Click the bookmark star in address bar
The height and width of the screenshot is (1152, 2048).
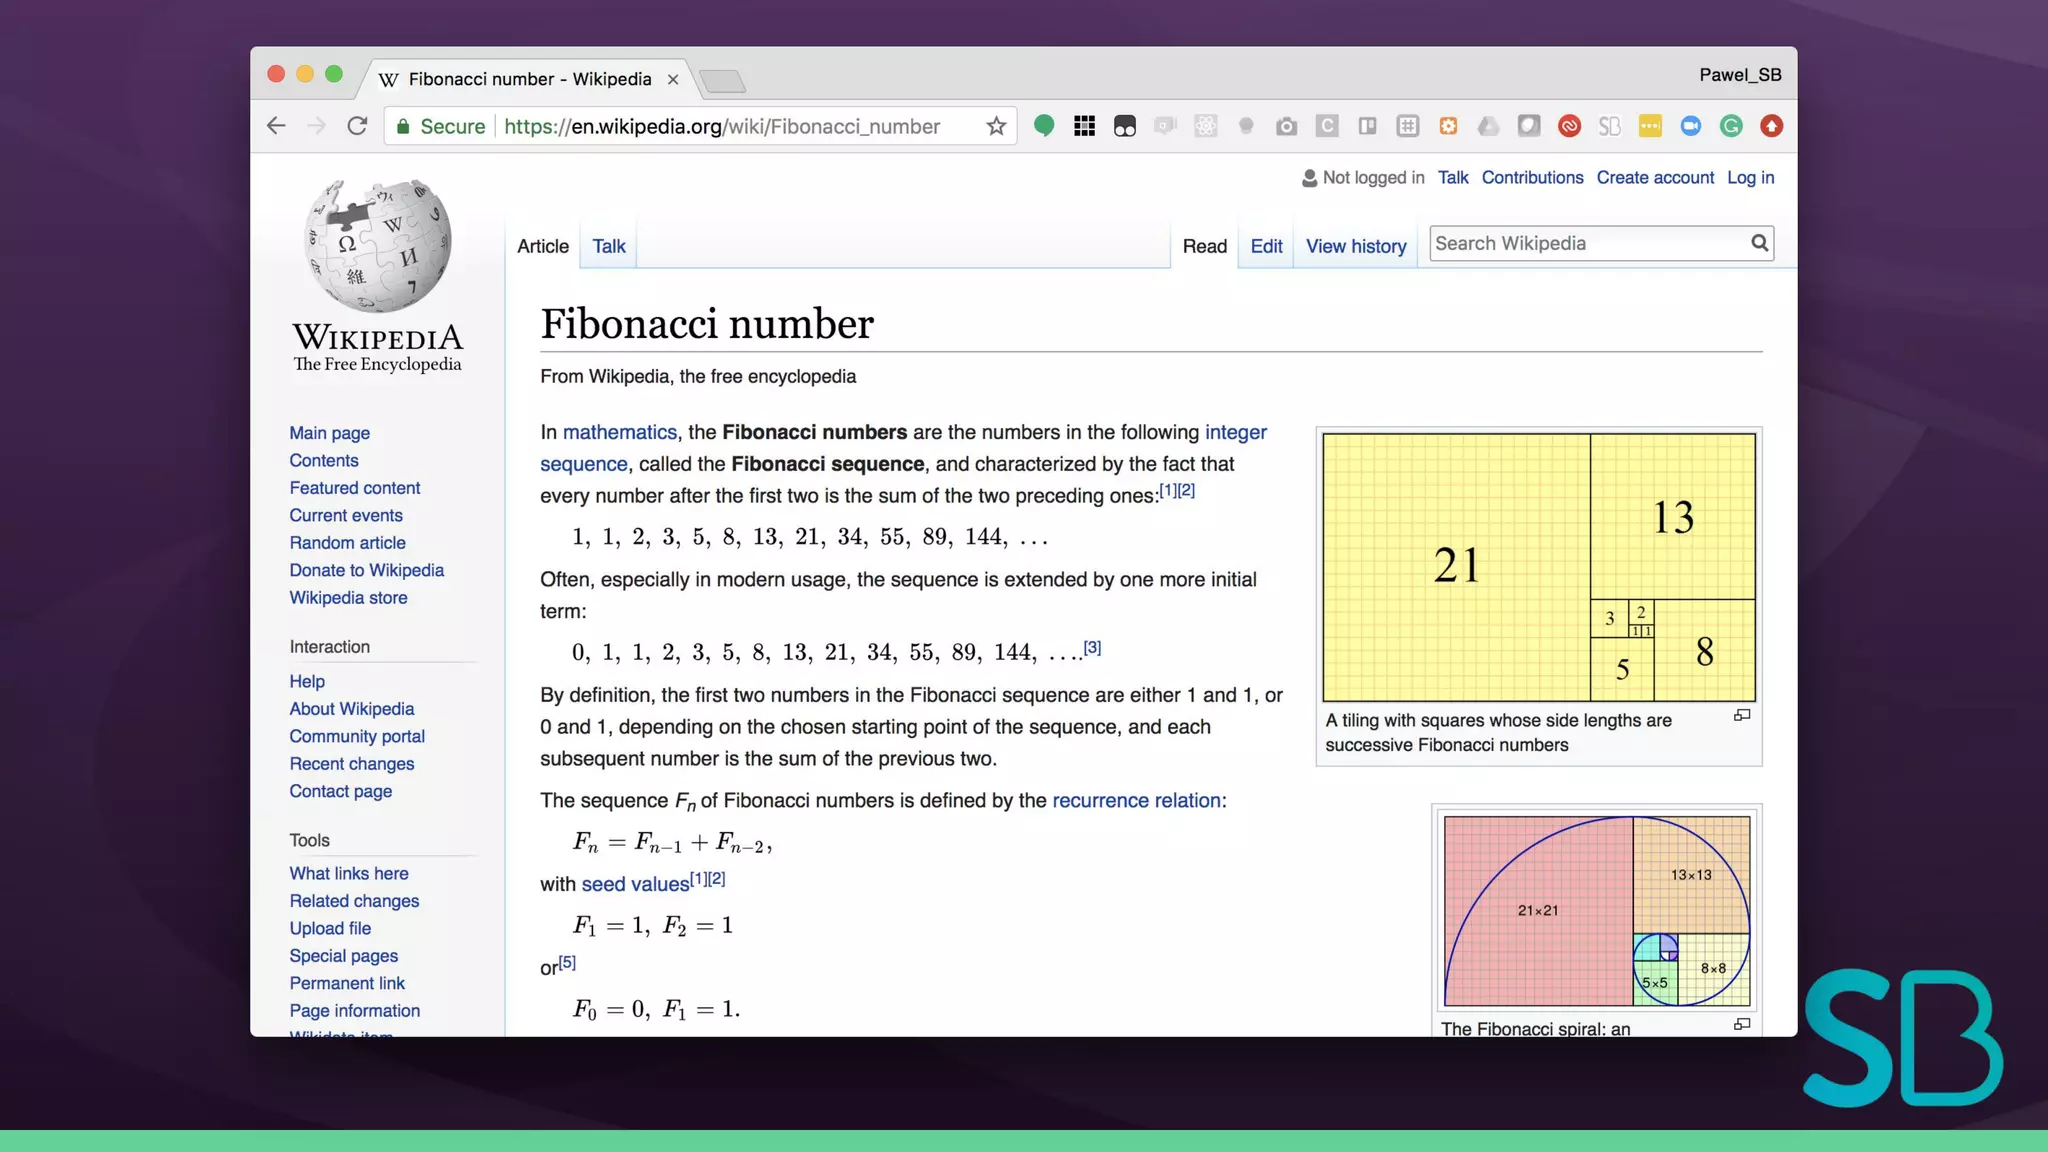(995, 126)
